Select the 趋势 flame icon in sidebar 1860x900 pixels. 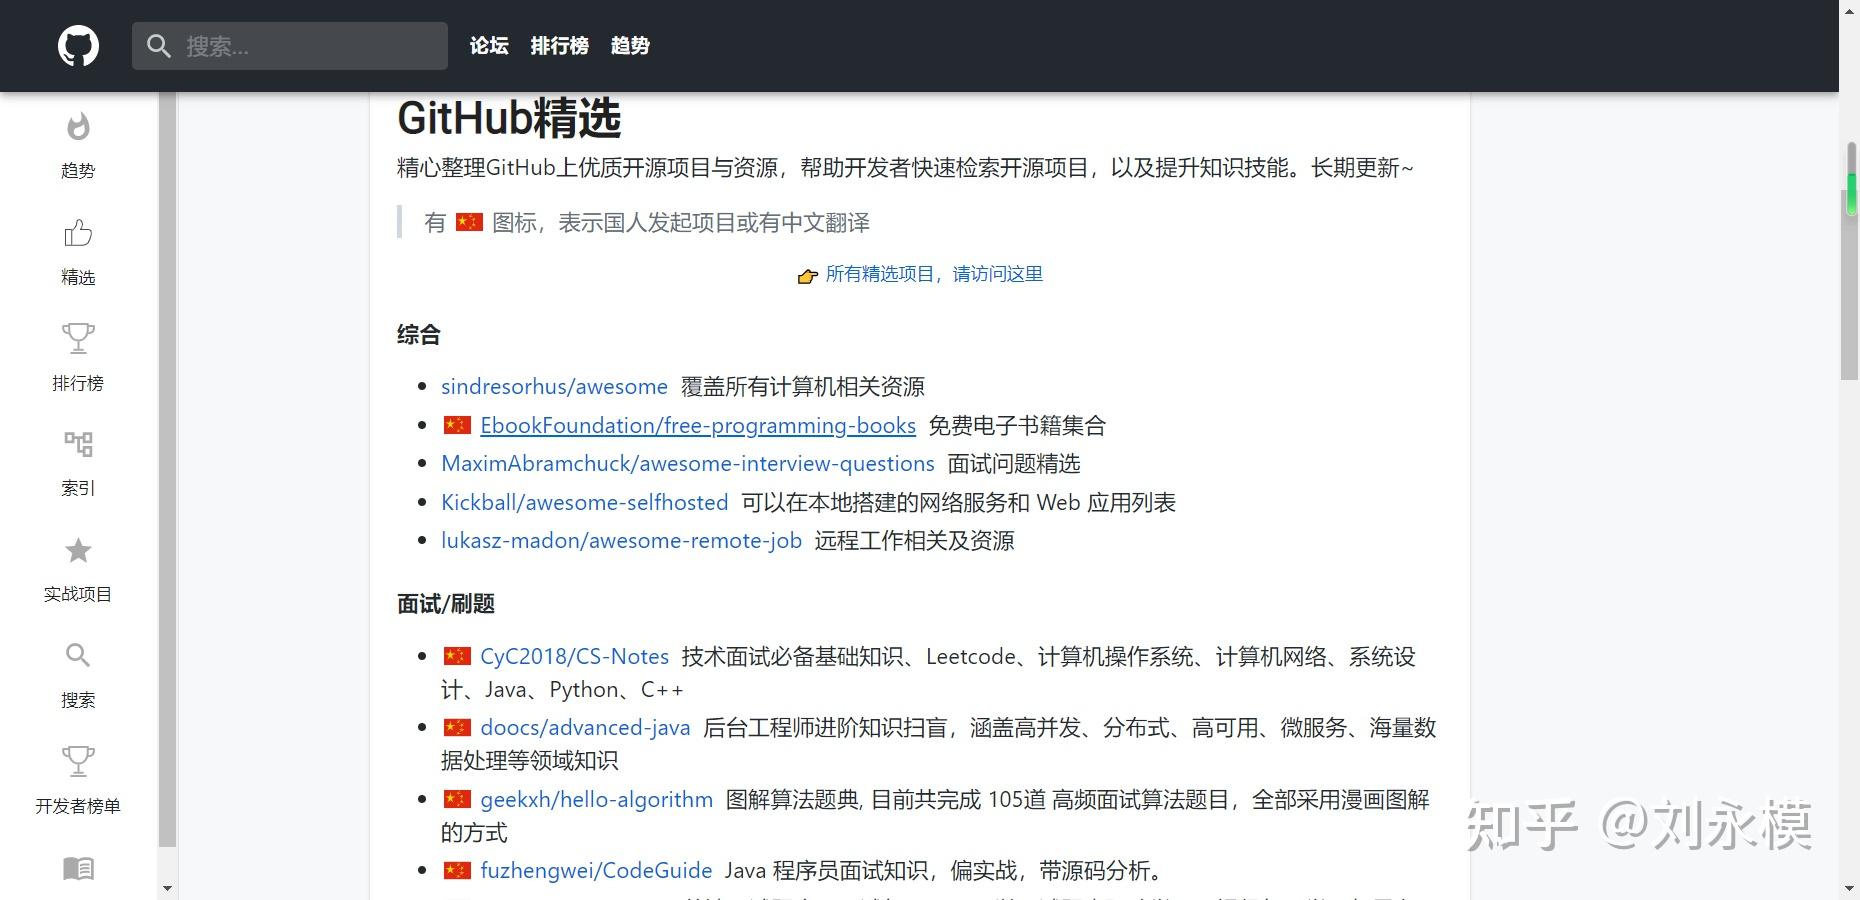coord(77,128)
